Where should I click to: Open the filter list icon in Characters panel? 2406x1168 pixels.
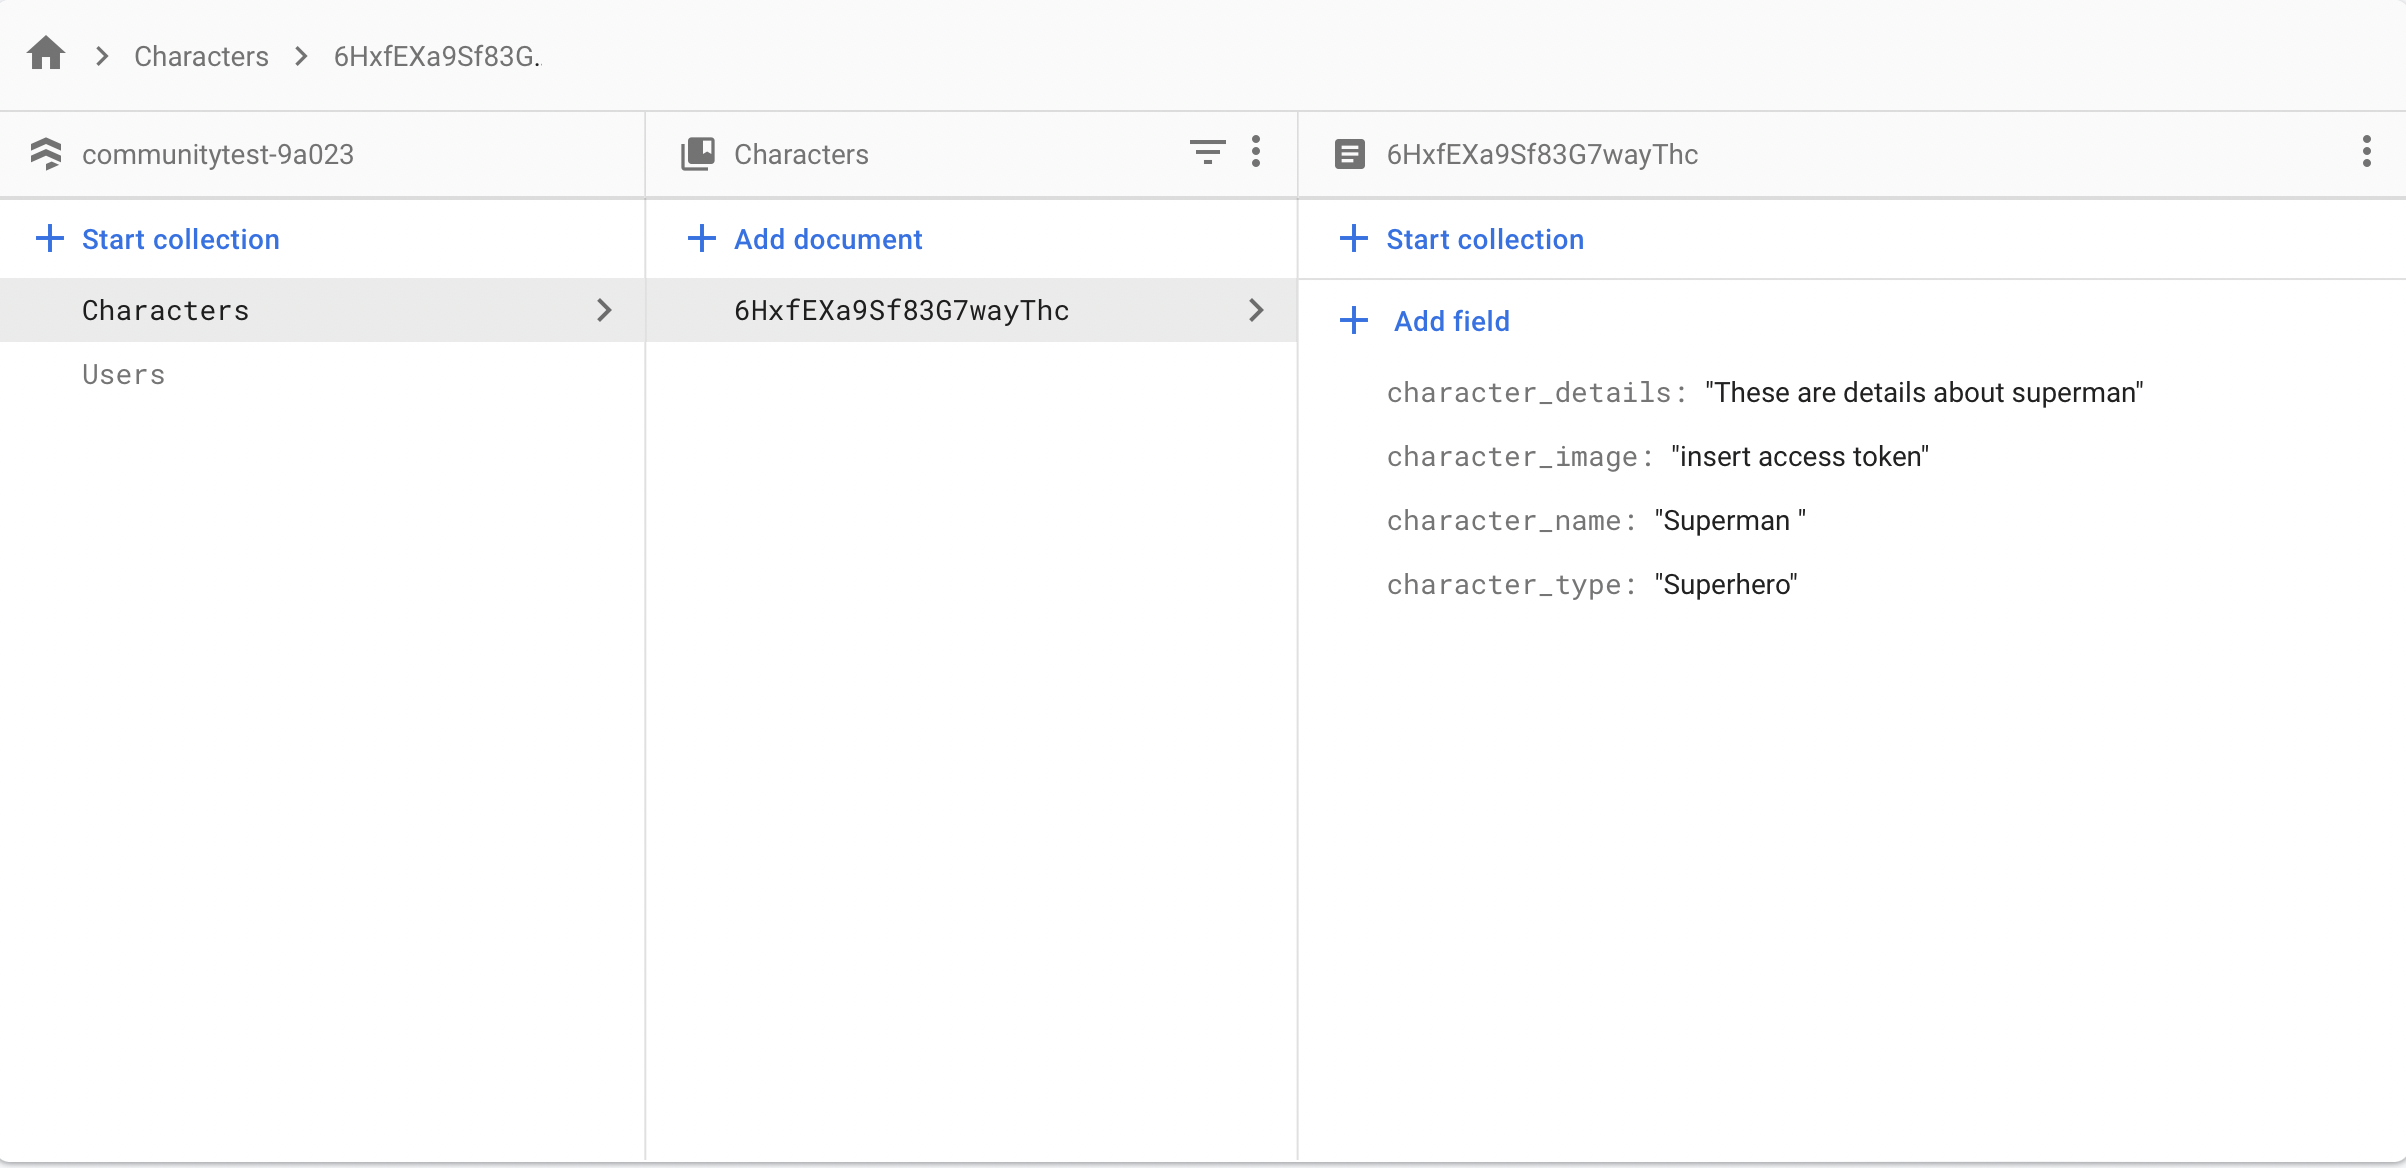tap(1207, 153)
